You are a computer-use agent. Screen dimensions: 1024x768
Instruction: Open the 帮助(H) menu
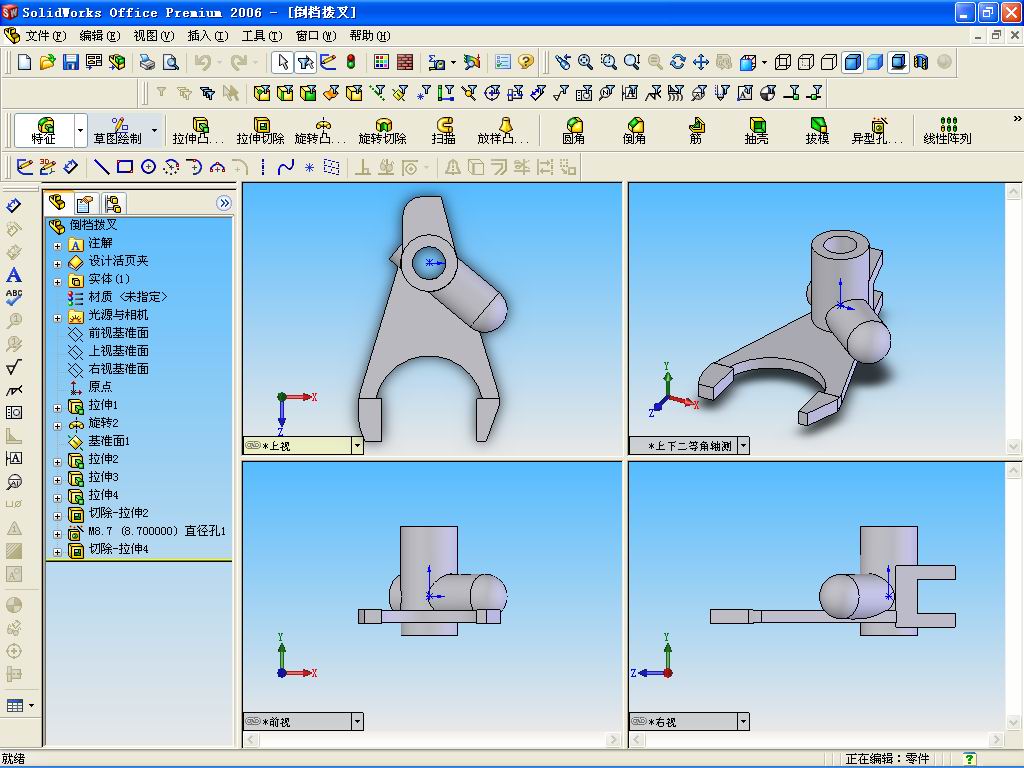370,35
